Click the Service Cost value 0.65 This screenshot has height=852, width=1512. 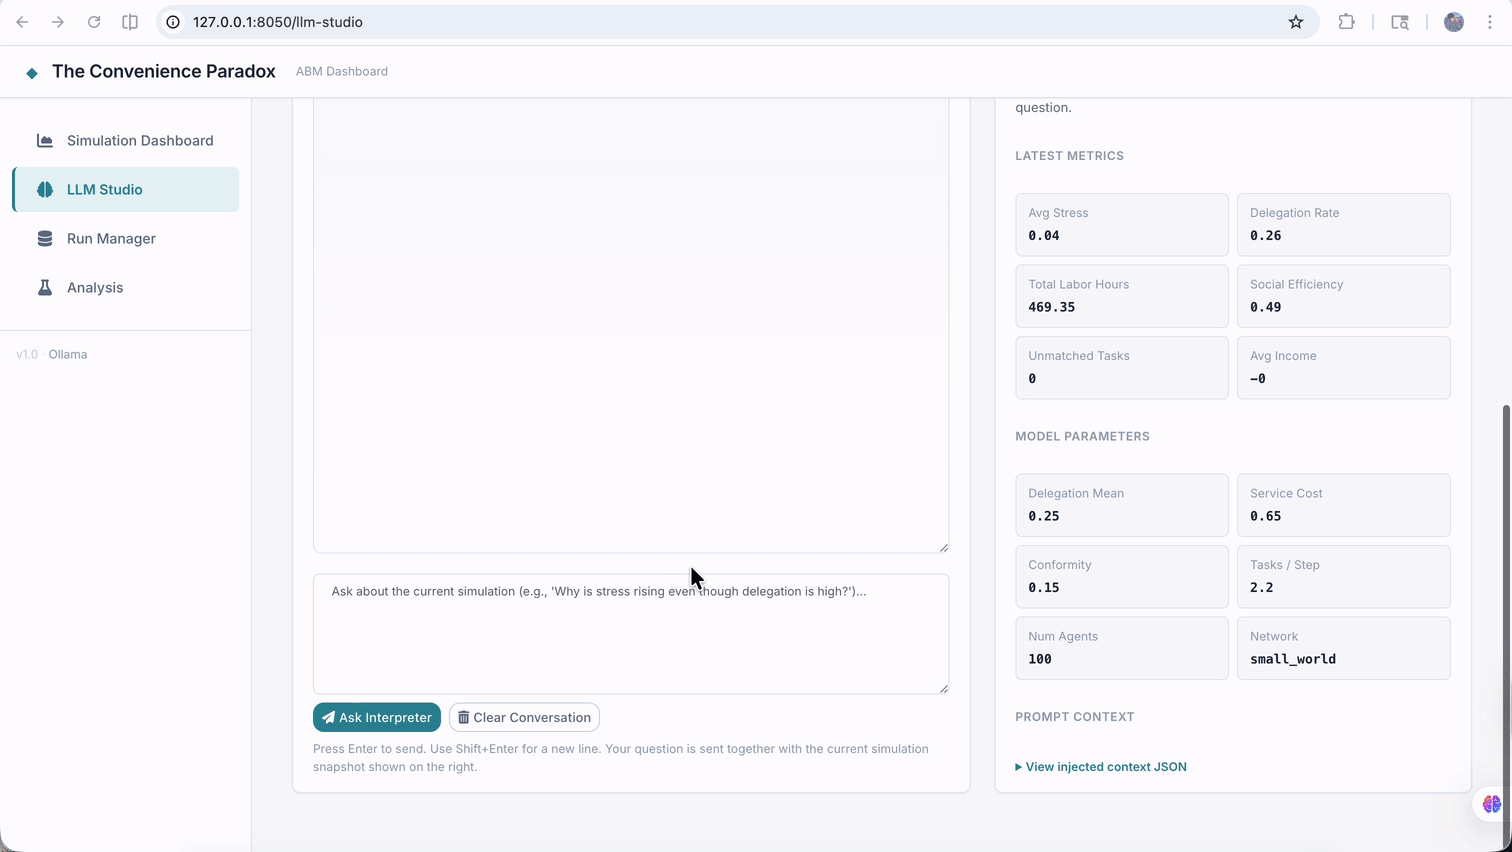(x=1266, y=517)
